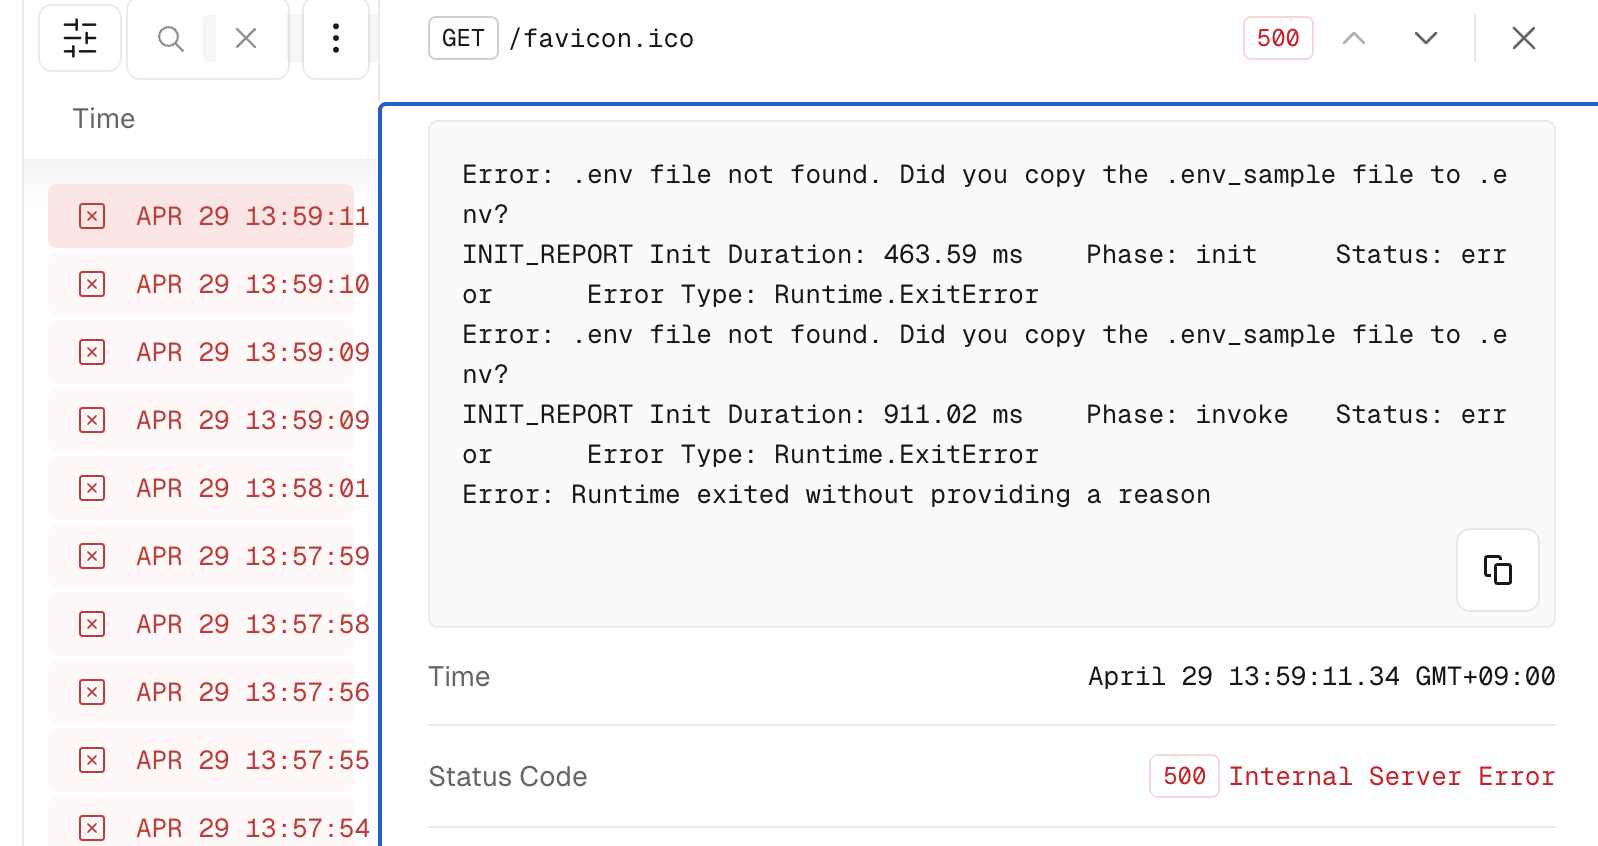1598x846 pixels.
Task: Click the error icon beside APR 29 13:57:56
Action: tap(91, 691)
